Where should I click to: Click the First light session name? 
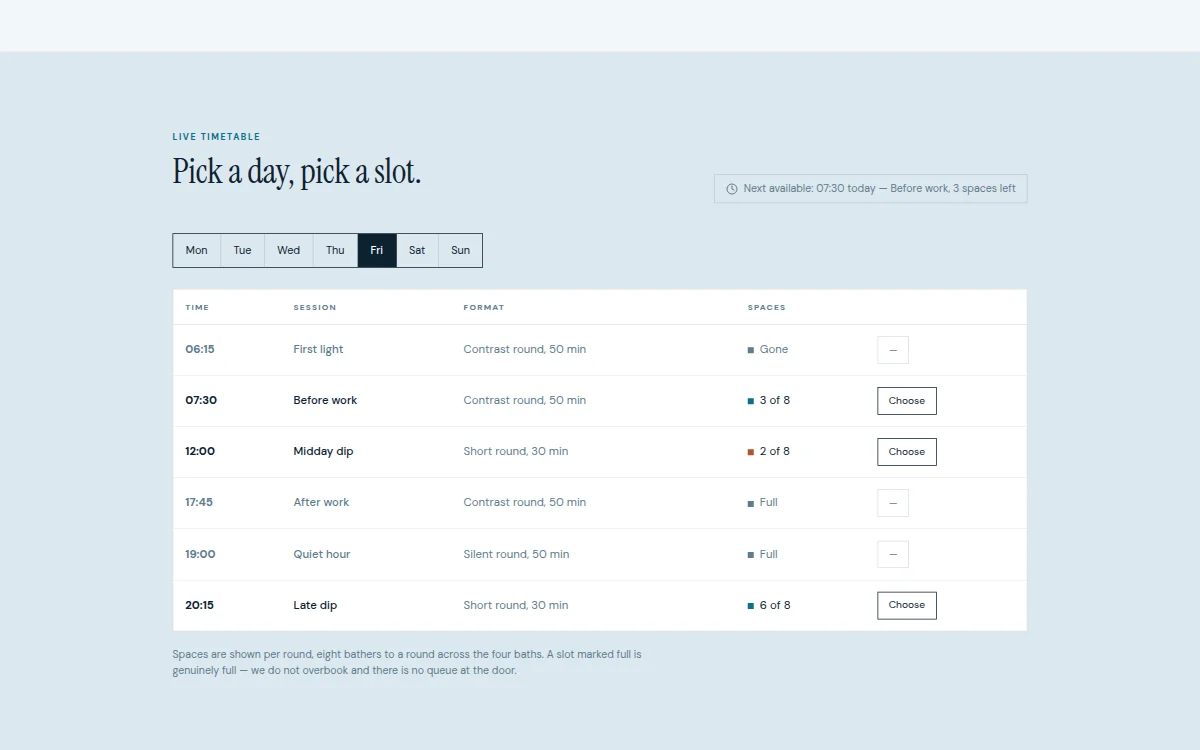318,350
